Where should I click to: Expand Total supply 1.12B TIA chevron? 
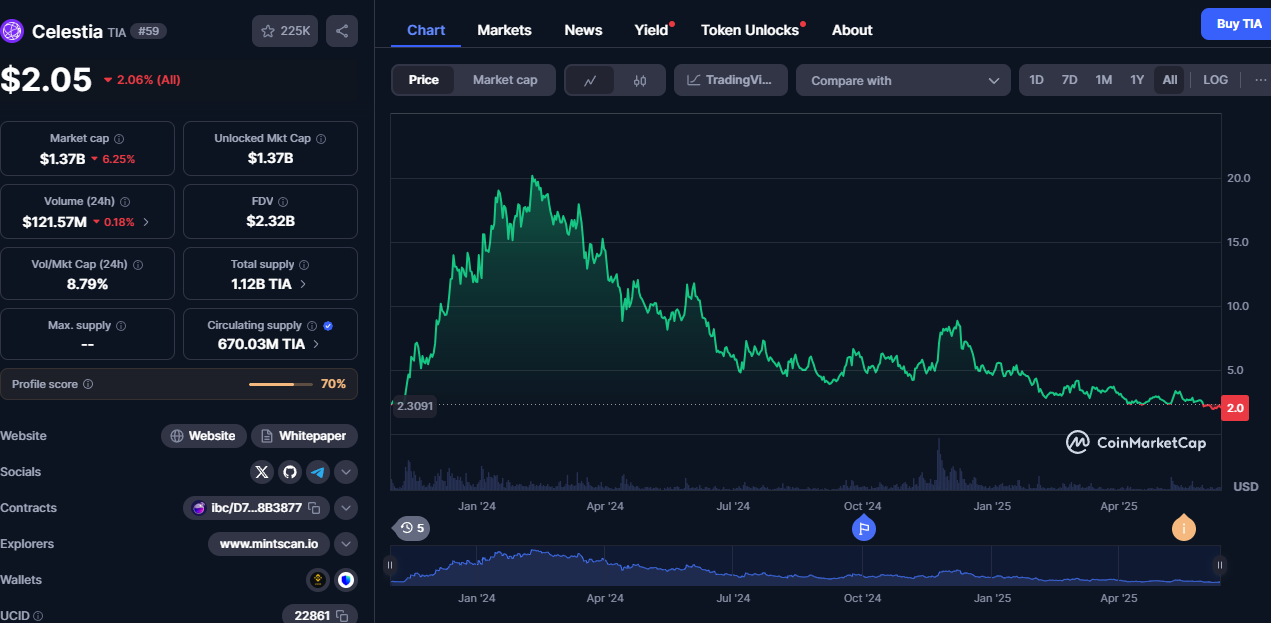[303, 284]
